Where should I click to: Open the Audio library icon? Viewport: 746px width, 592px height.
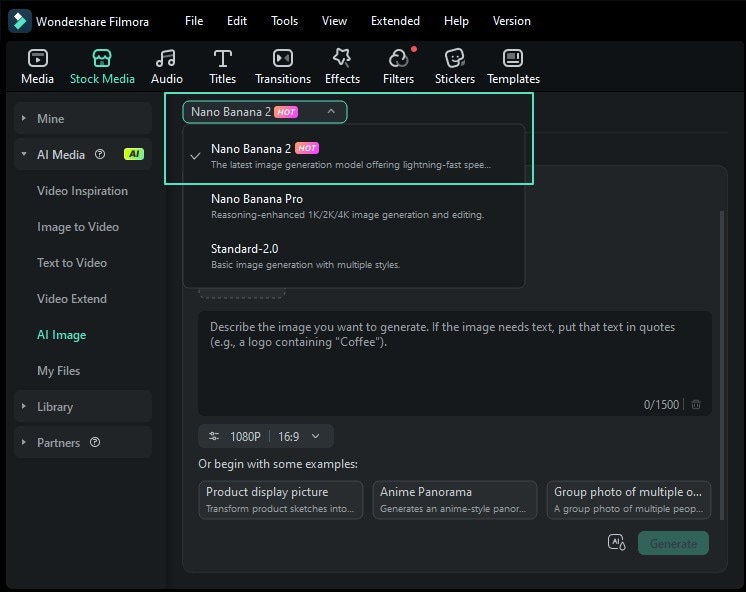166,58
